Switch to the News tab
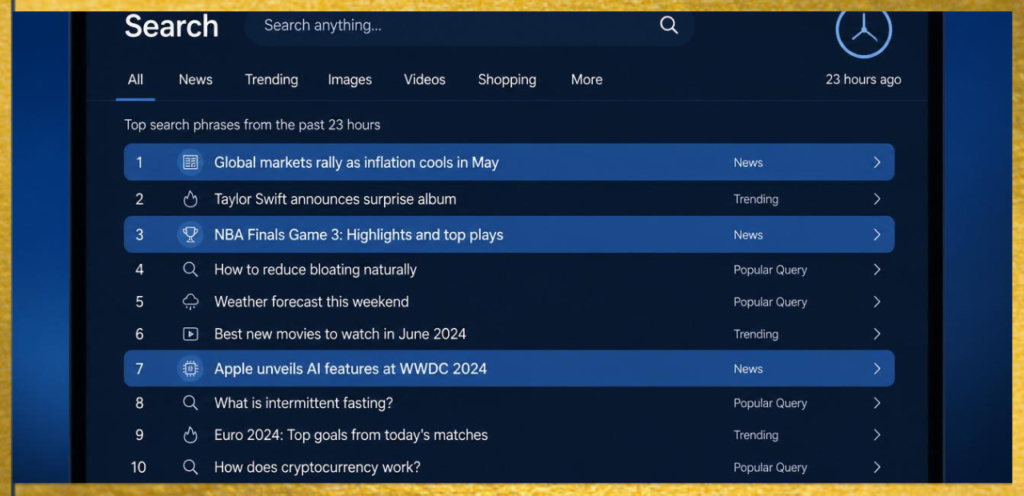1024x496 pixels. (x=195, y=80)
